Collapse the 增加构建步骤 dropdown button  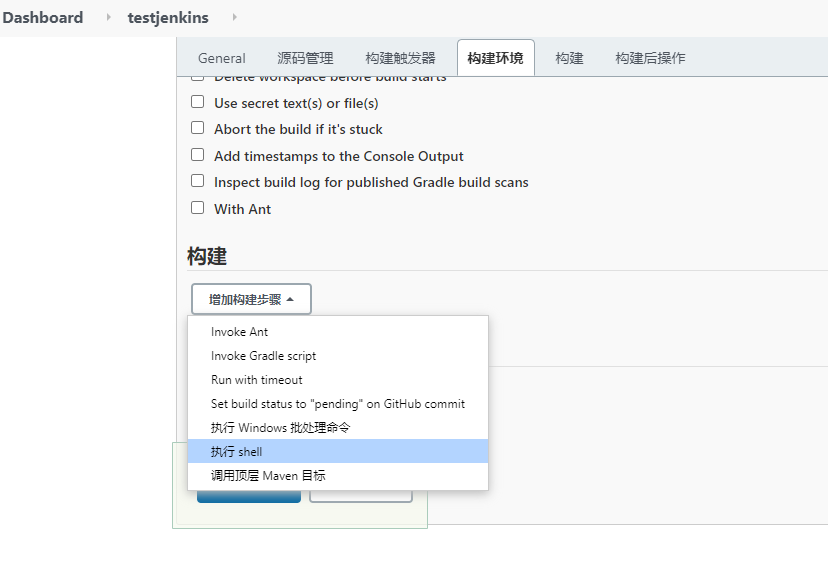pos(251,299)
